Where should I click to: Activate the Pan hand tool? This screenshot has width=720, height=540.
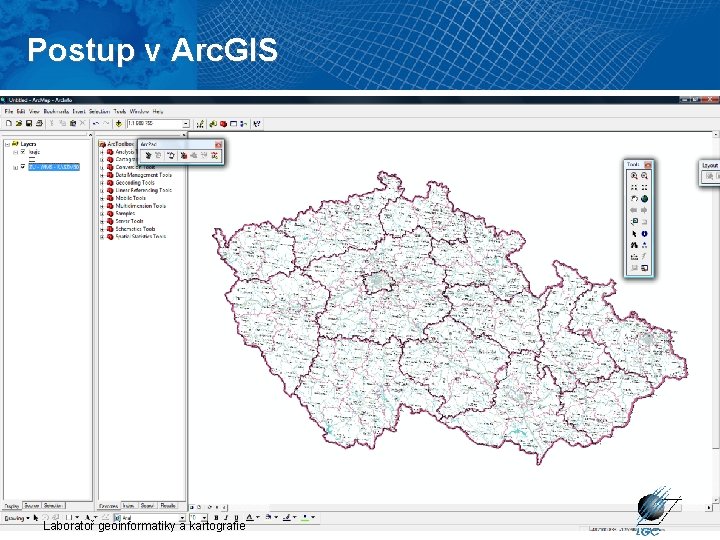point(634,199)
